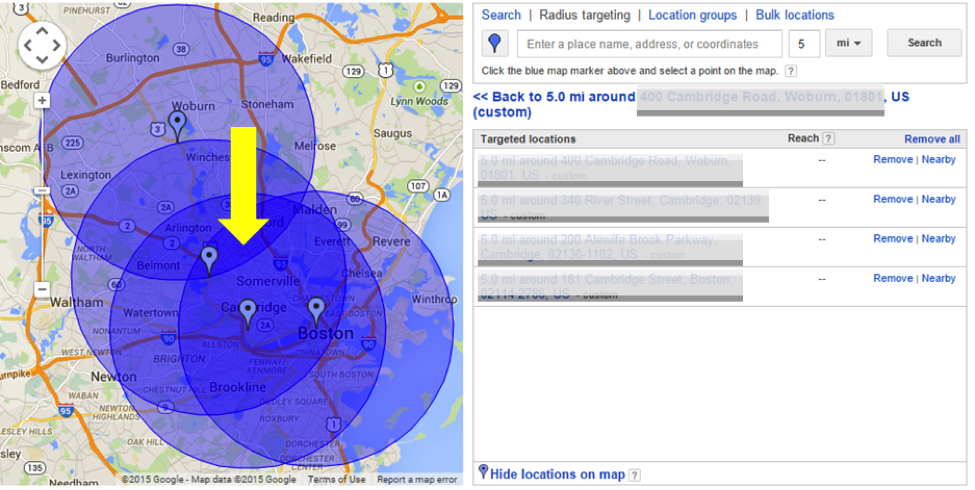
Task: Click the map zoom out minus button
Action: 42,290
